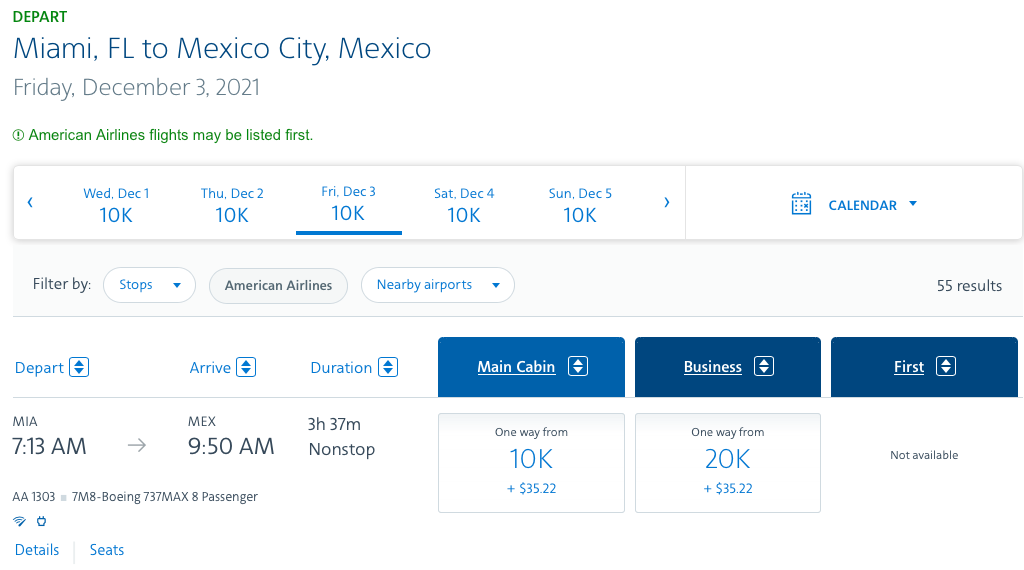The height and width of the screenshot is (570, 1024).
Task: Click the Miami, FL to Mexico City heading
Action: [222, 48]
